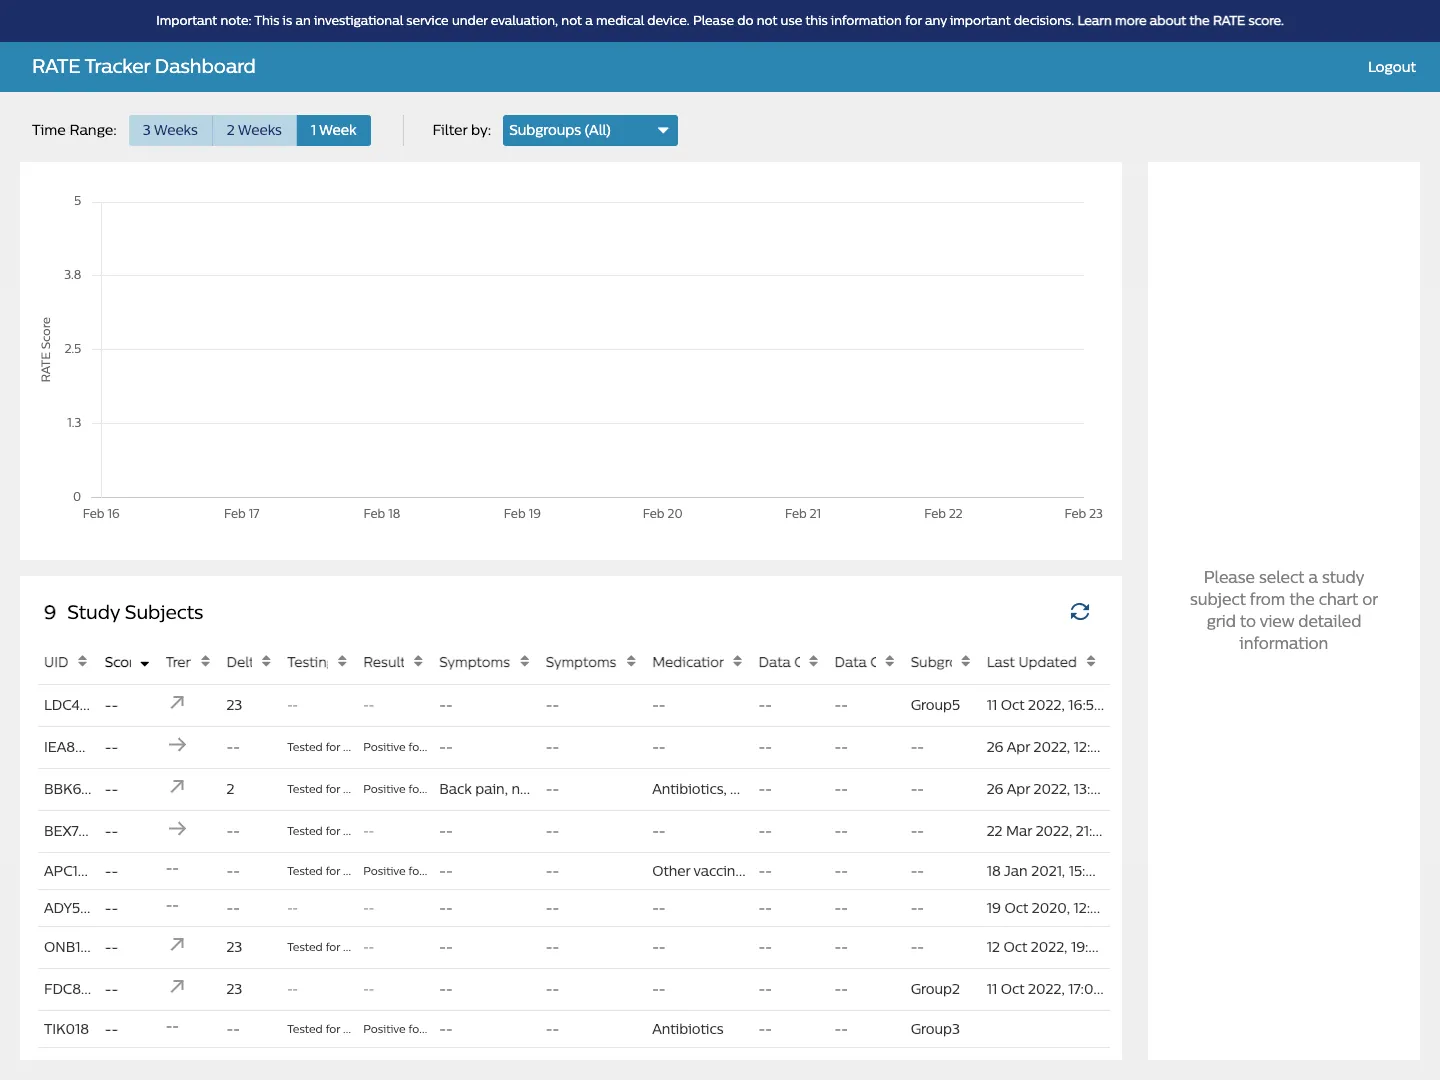
Task: Click Antibiotics cell in TIK018 row
Action: (x=688, y=1029)
